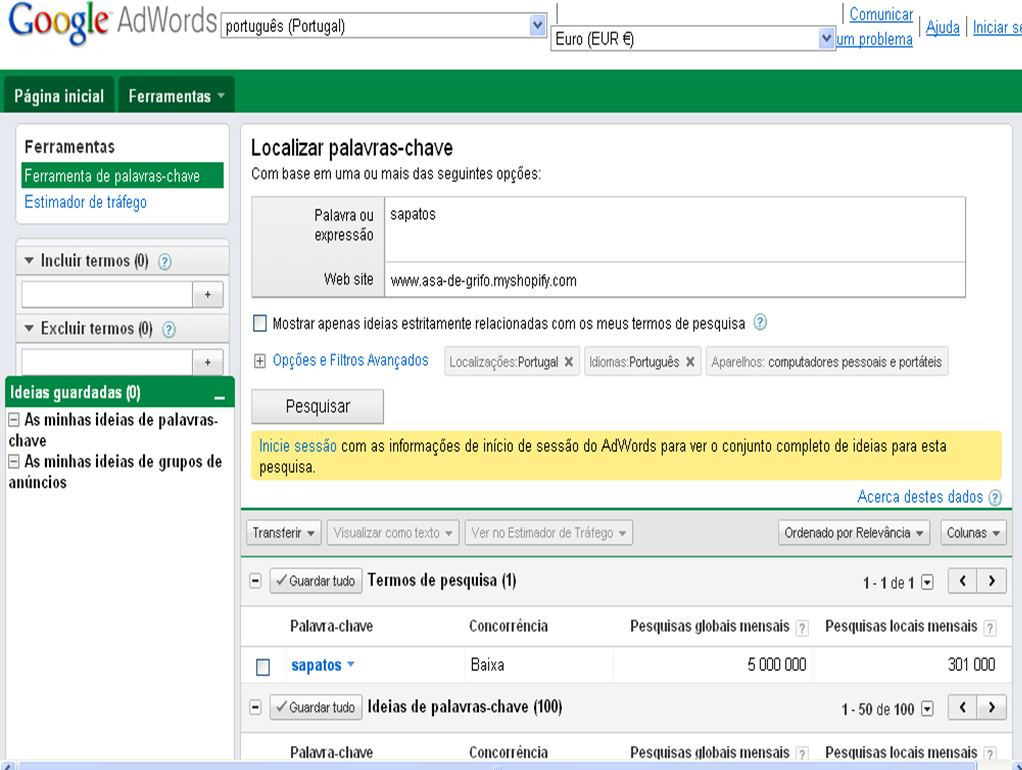
Task: Click the Google AdWords logo
Action: 112,23
